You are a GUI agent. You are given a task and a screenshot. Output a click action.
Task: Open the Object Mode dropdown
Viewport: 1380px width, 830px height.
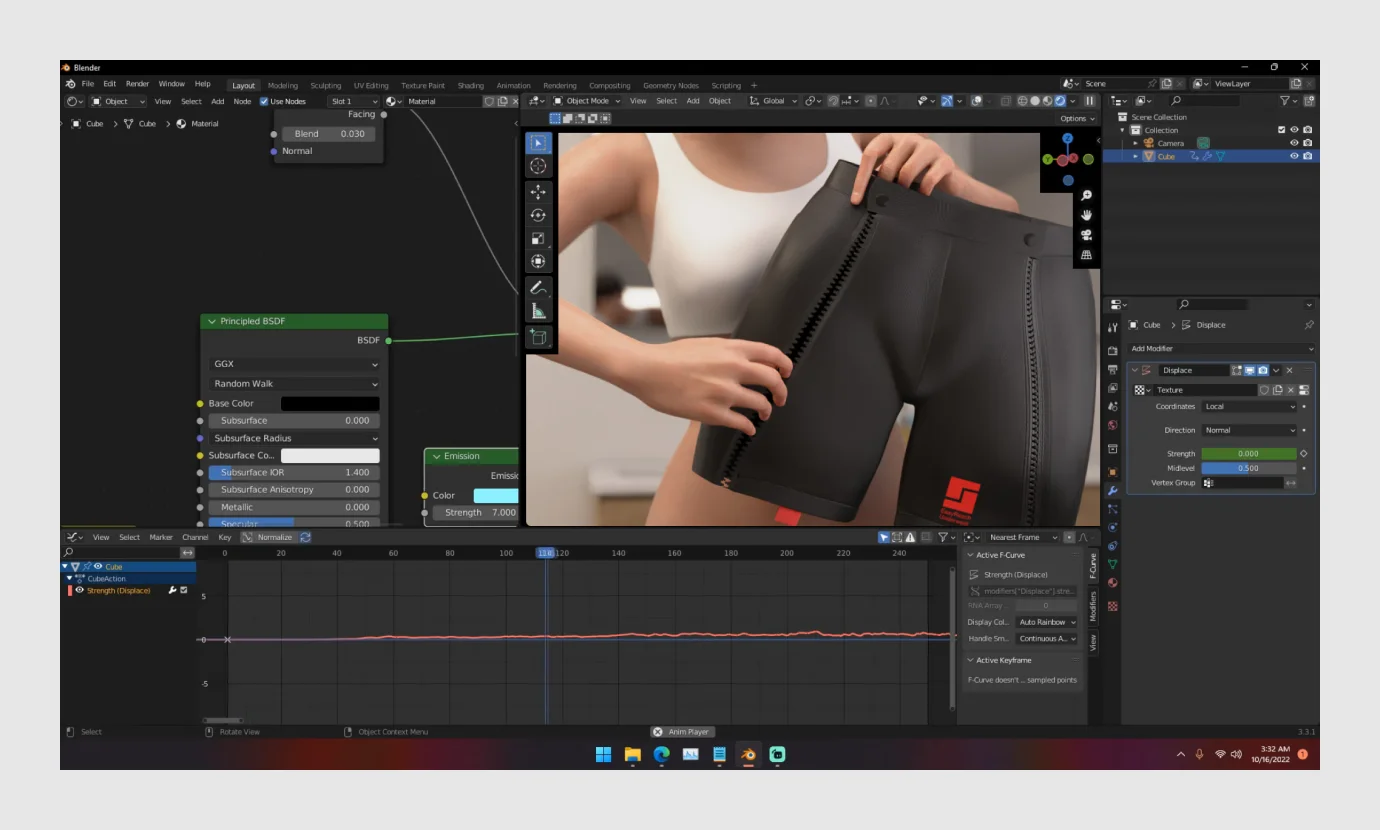pyautogui.click(x=586, y=101)
